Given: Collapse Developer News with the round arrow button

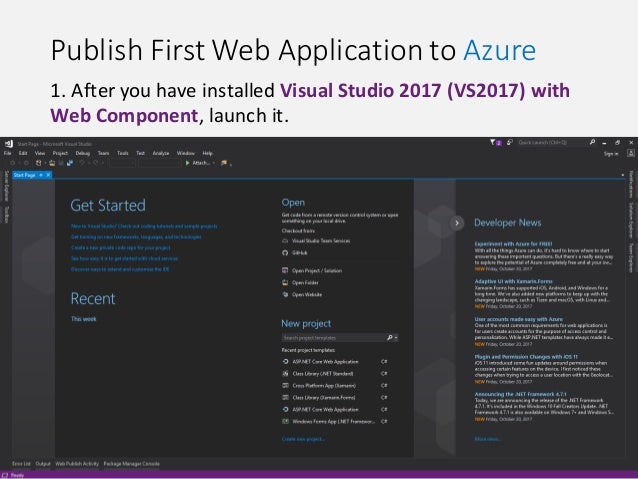Looking at the screenshot, I should (x=457, y=223).
